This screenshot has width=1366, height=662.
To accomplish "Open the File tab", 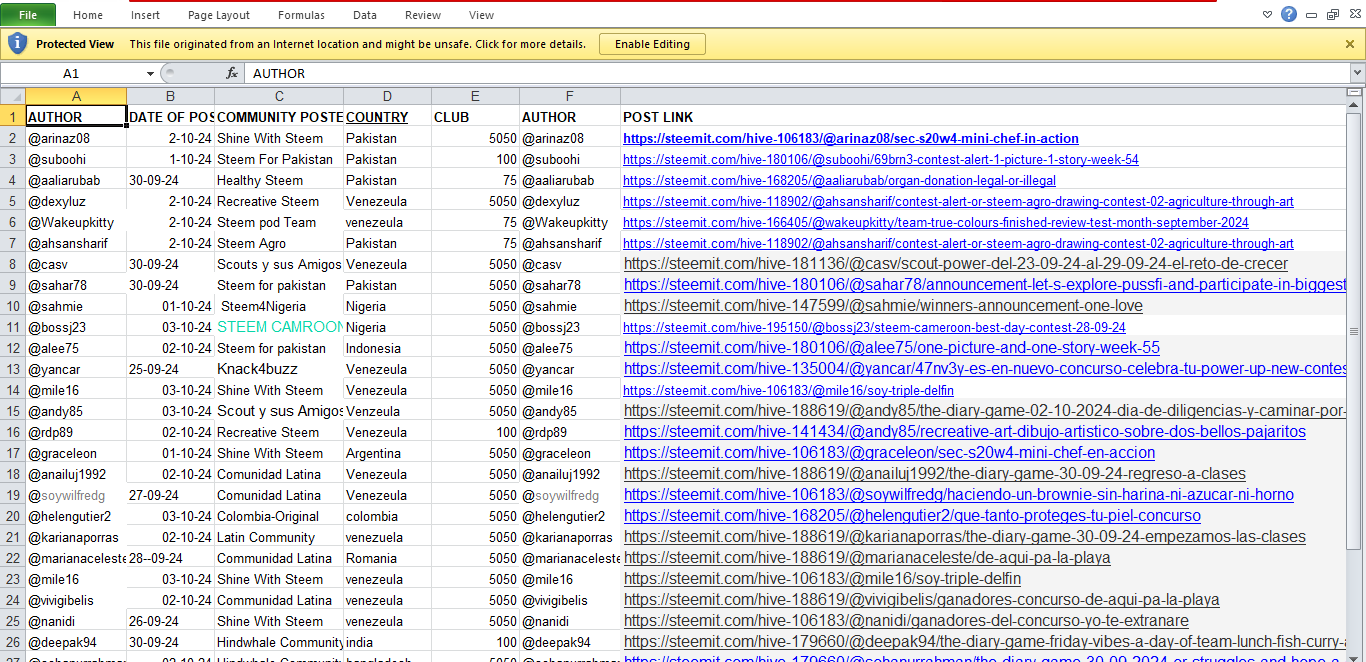I will [28, 15].
